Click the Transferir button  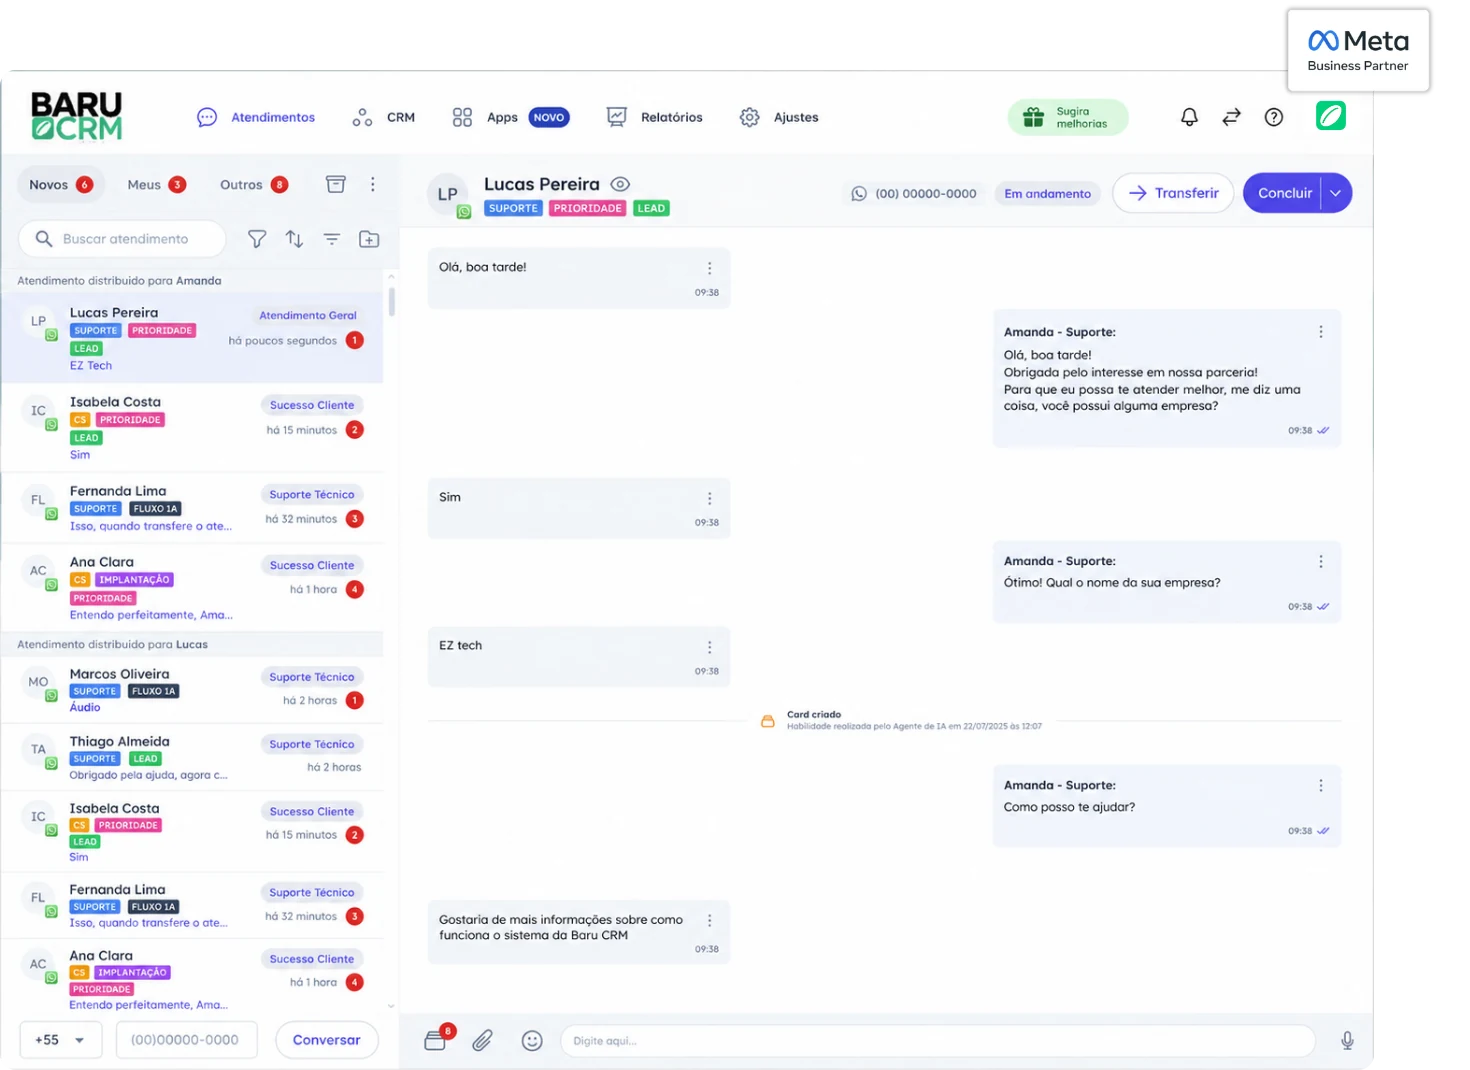coord(1173,193)
